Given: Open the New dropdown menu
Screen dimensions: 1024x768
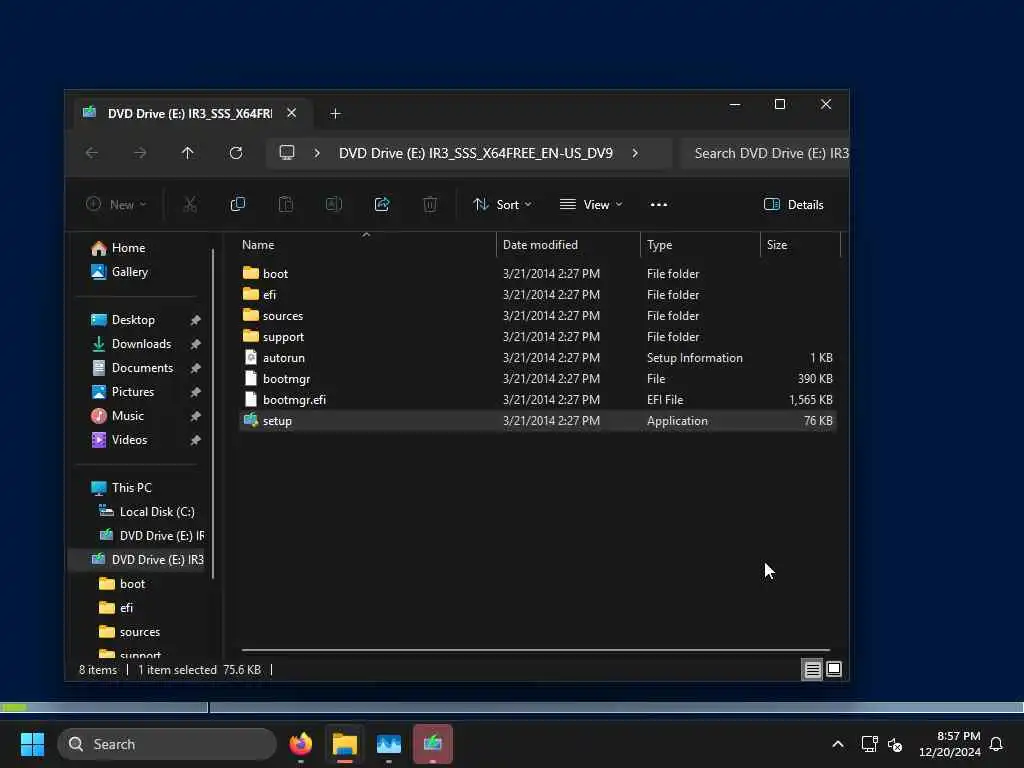Looking at the screenshot, I should coord(116,204).
